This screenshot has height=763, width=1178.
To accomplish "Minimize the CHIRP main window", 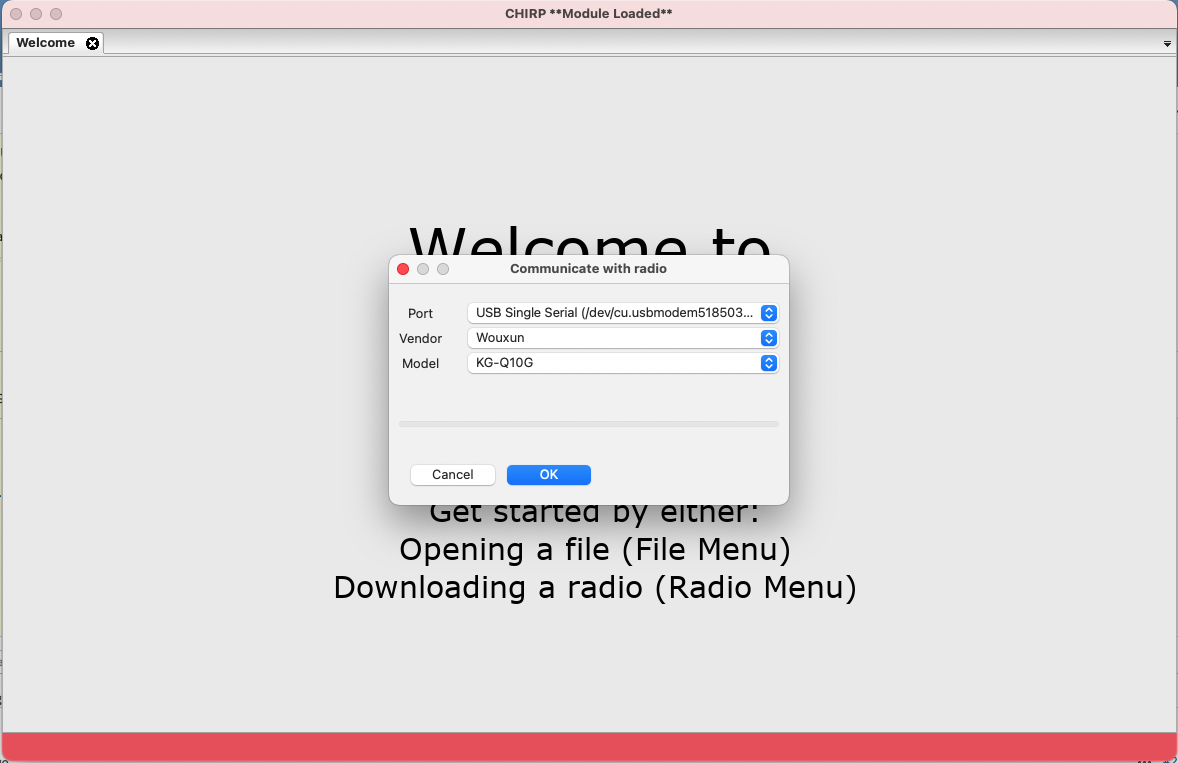I will [36, 14].
